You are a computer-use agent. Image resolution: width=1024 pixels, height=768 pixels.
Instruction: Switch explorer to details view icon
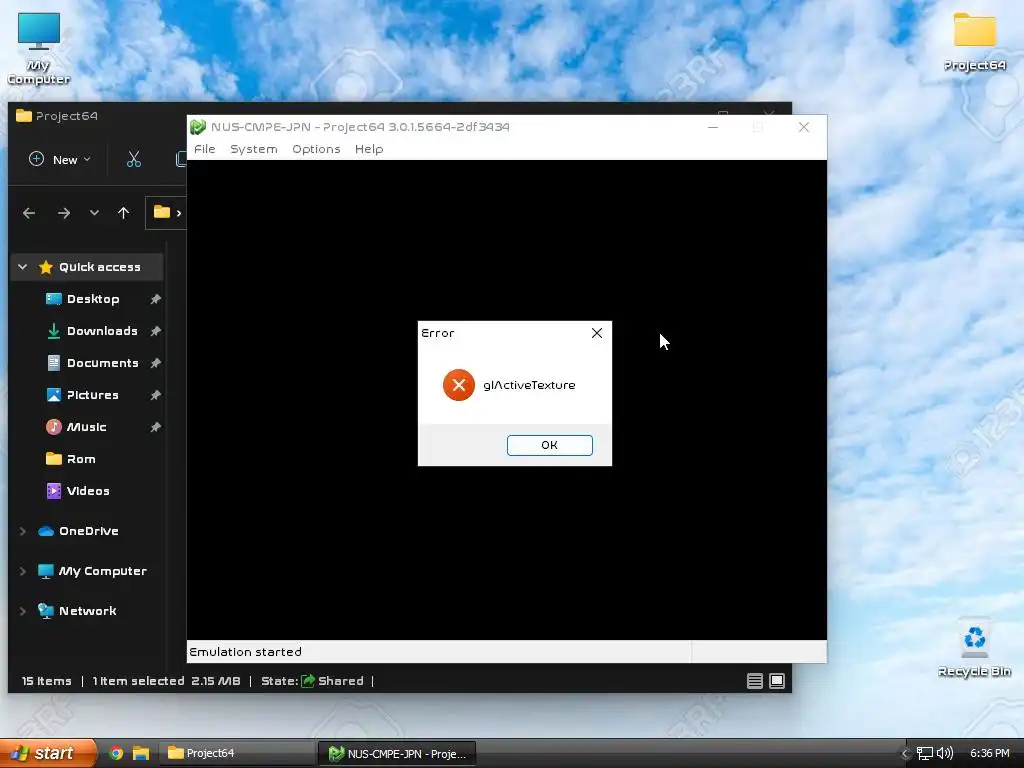pyautogui.click(x=755, y=681)
